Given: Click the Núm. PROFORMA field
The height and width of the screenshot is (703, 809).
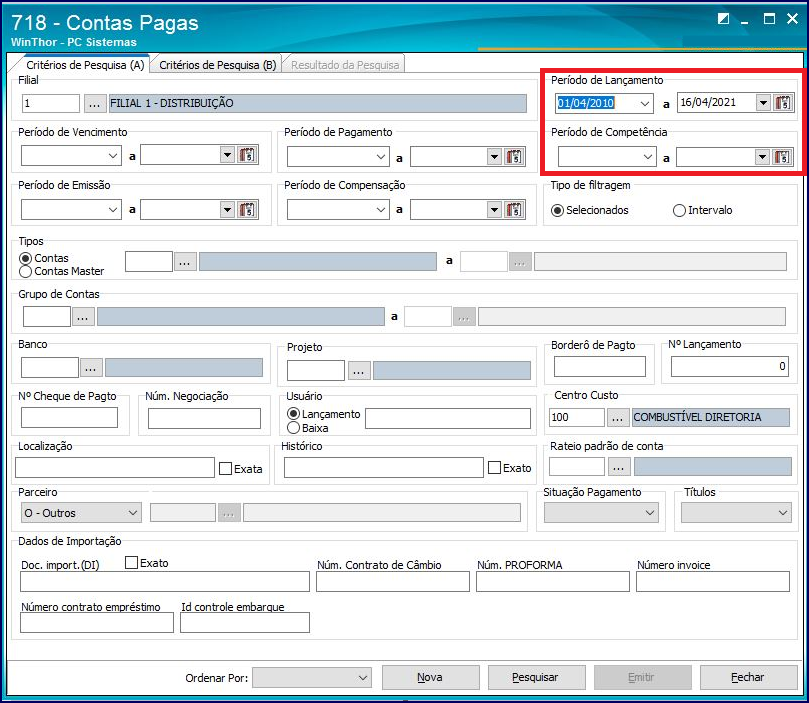Looking at the screenshot, I should (x=553, y=581).
